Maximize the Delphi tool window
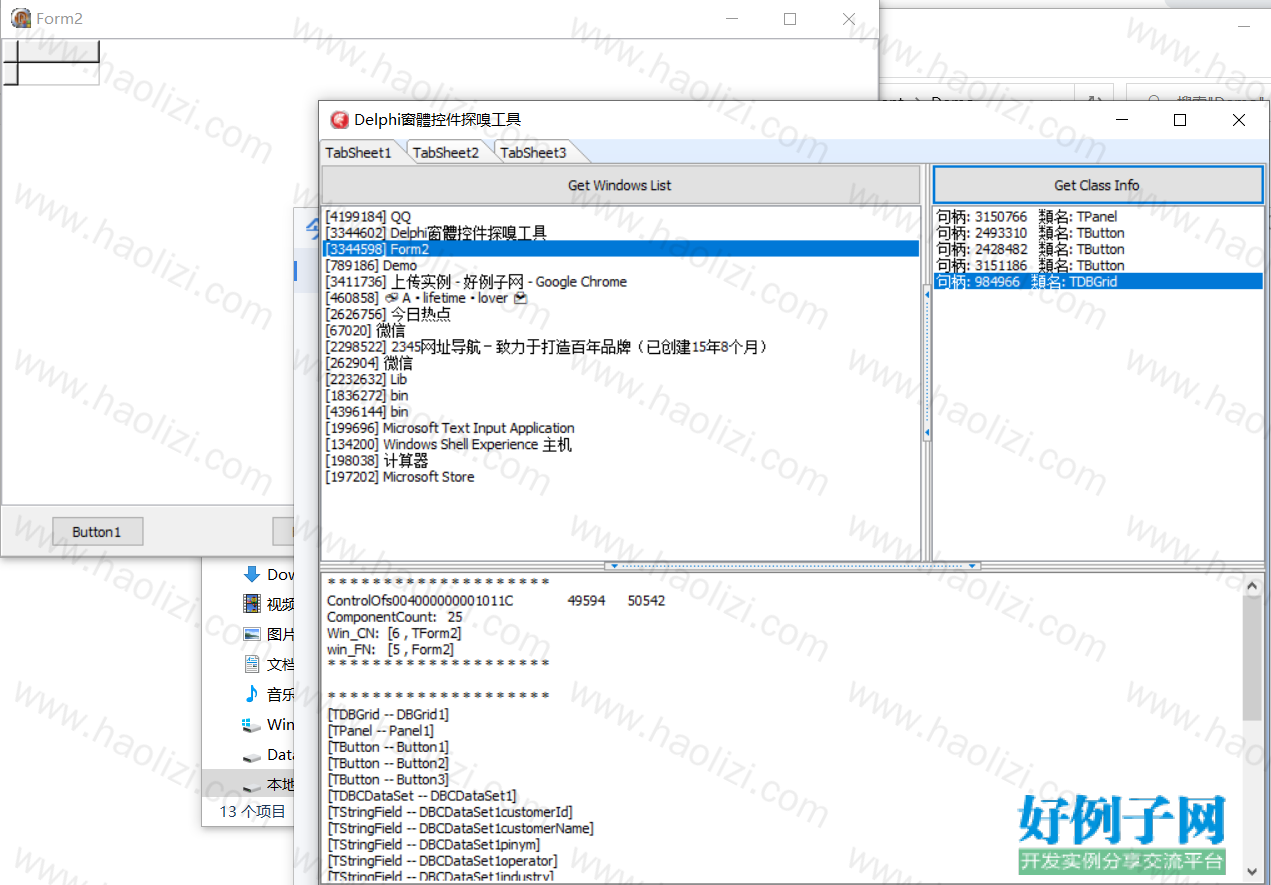 click(x=1180, y=120)
